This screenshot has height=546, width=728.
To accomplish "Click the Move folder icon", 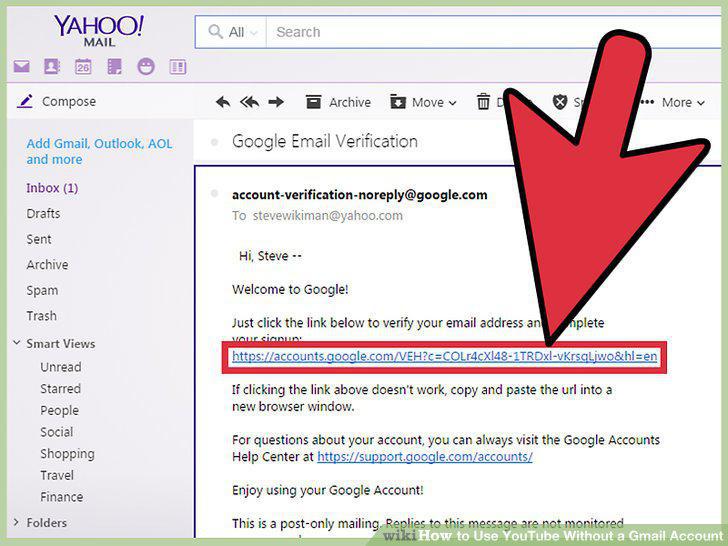I will coord(398,102).
